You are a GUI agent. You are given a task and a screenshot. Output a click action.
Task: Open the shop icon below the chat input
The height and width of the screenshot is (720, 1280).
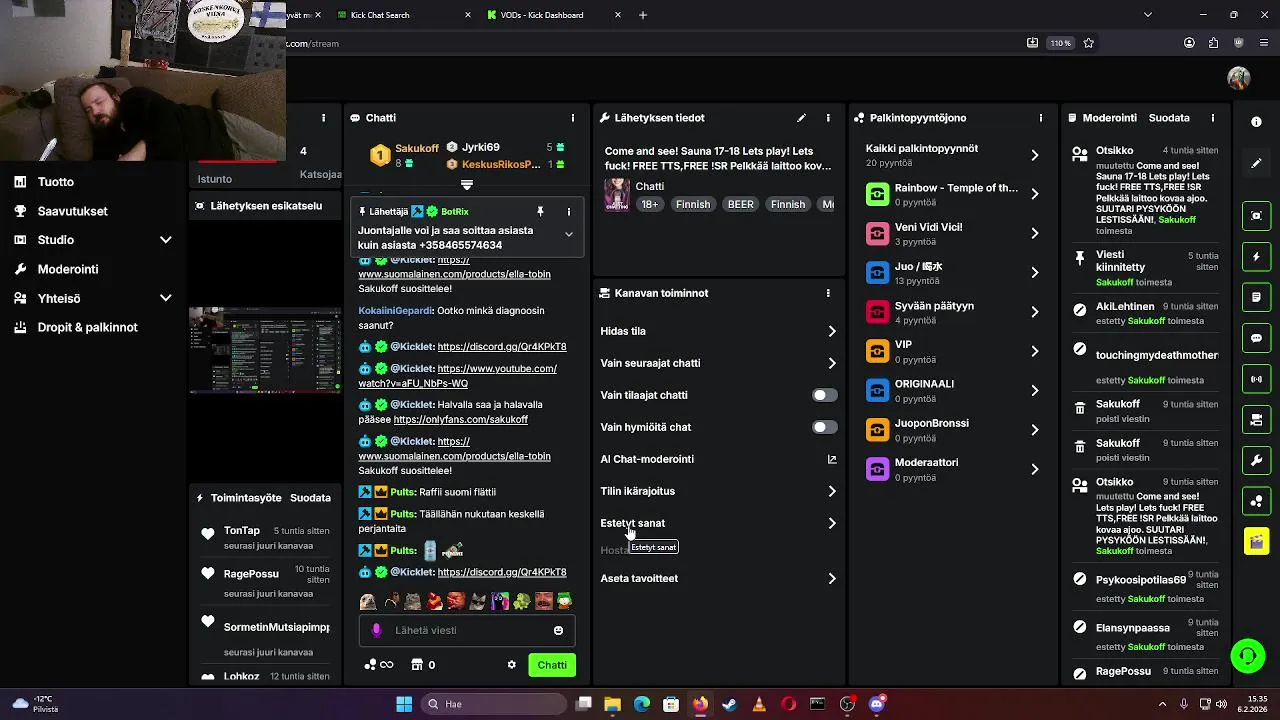(416, 665)
